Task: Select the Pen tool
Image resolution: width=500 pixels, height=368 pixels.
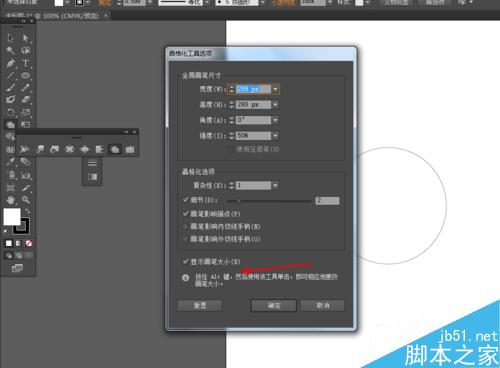Action: [10, 63]
